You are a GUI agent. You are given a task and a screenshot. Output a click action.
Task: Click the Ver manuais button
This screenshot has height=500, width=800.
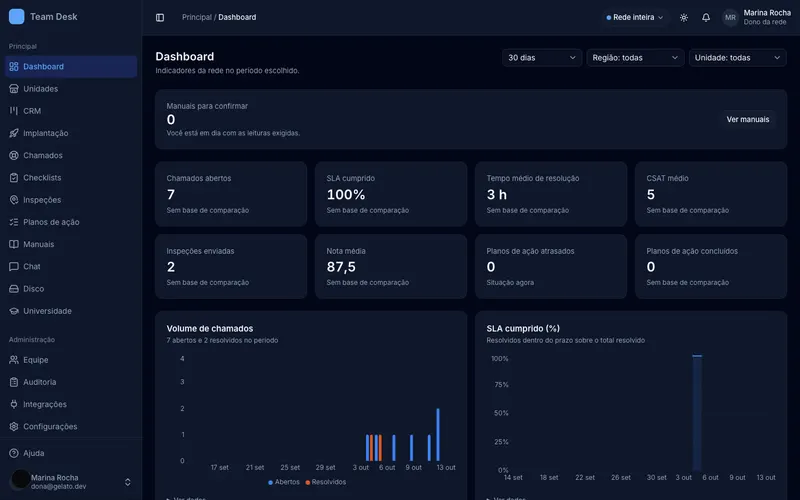point(747,119)
